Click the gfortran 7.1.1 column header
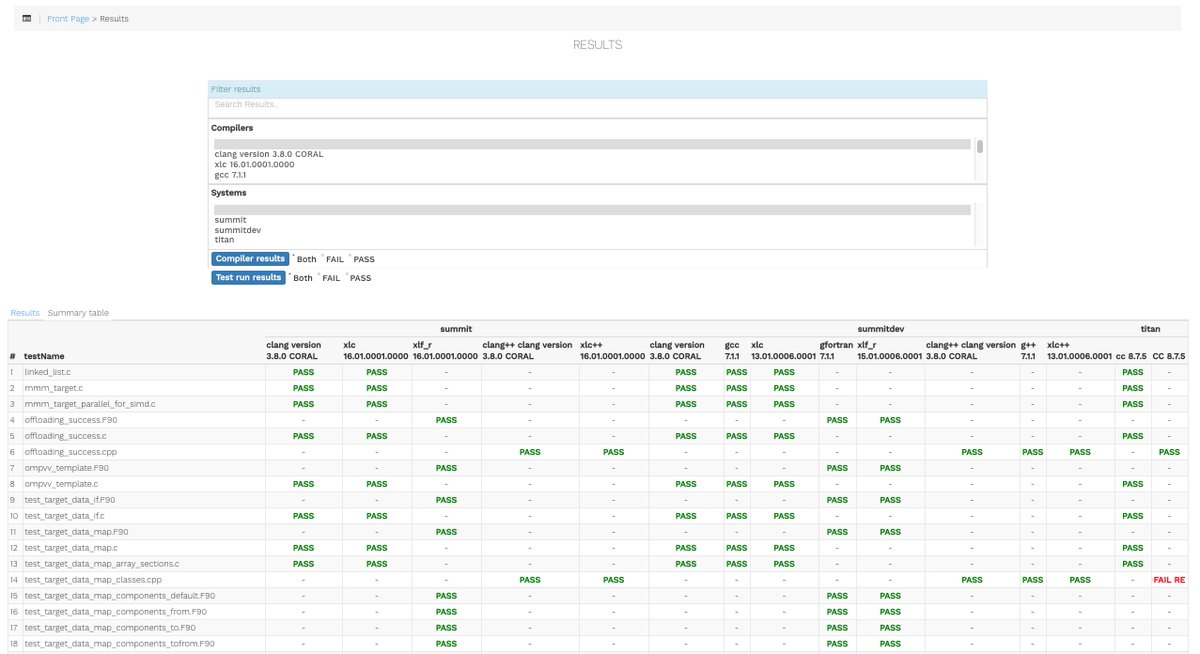Screen dimensions: 1200x654 [836, 350]
